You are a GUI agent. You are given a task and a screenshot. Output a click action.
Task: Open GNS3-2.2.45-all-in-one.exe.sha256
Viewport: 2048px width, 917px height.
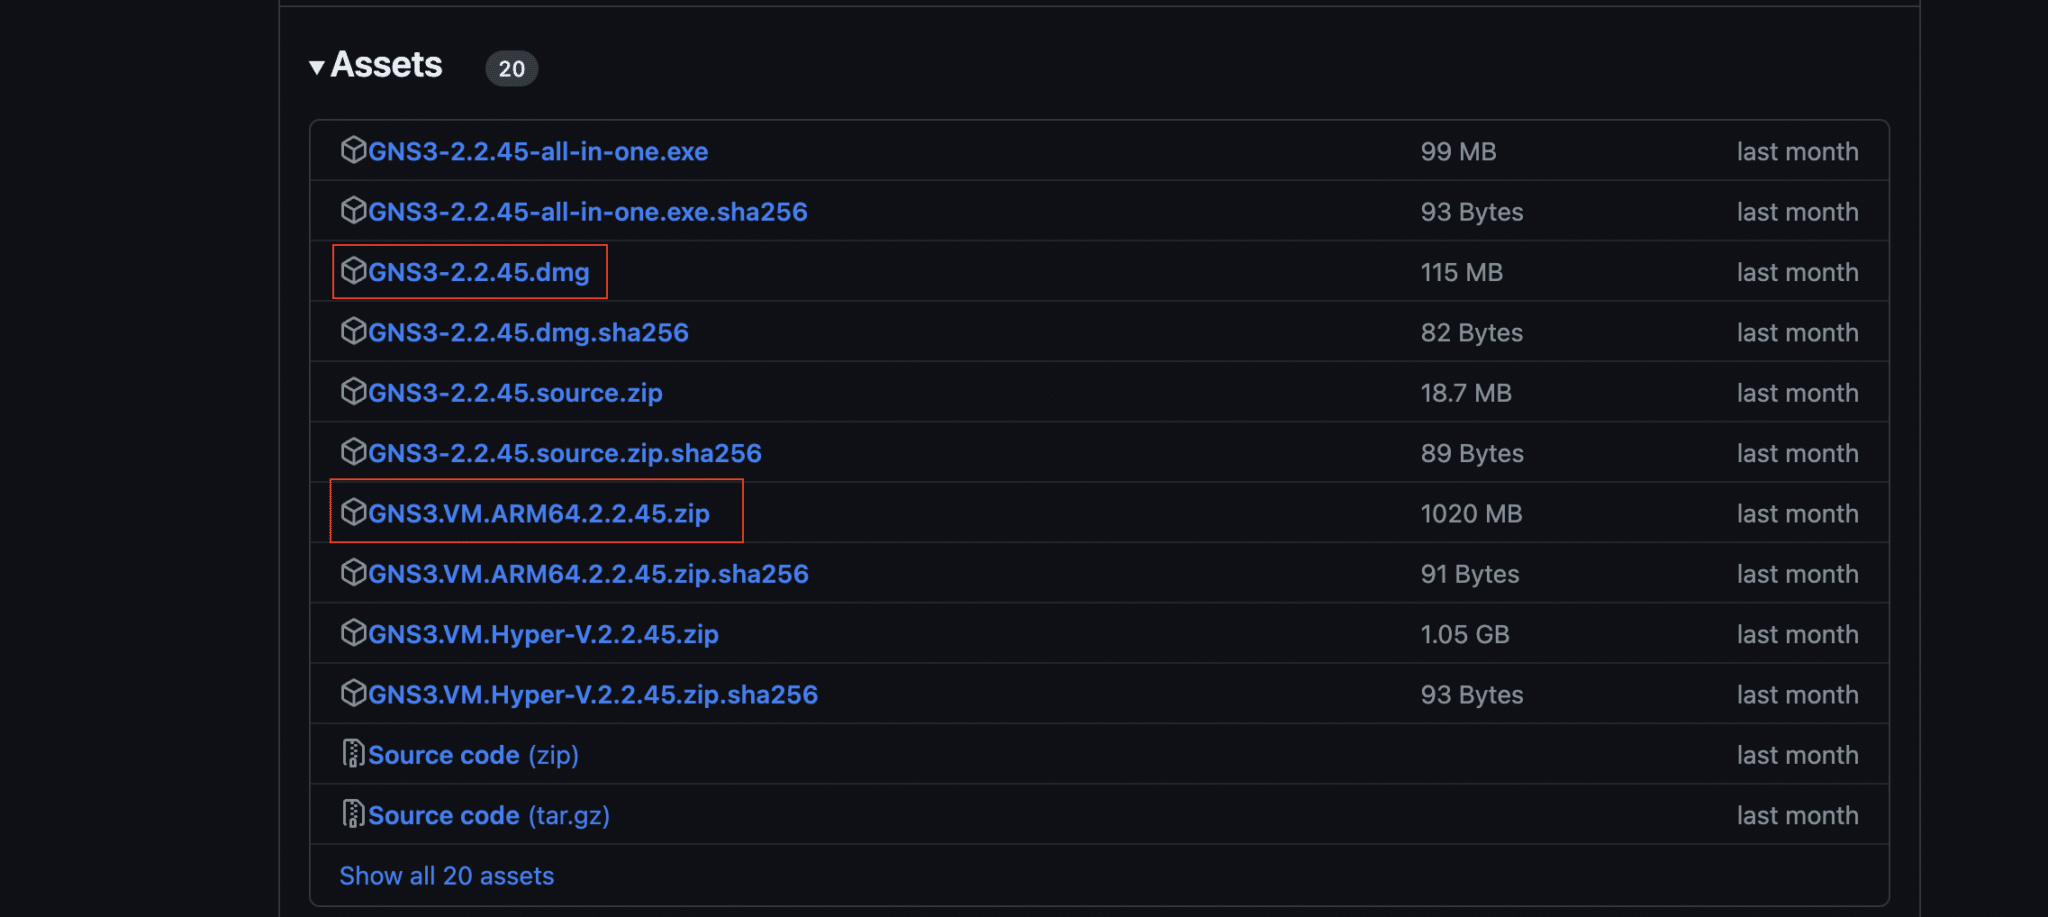tap(589, 211)
